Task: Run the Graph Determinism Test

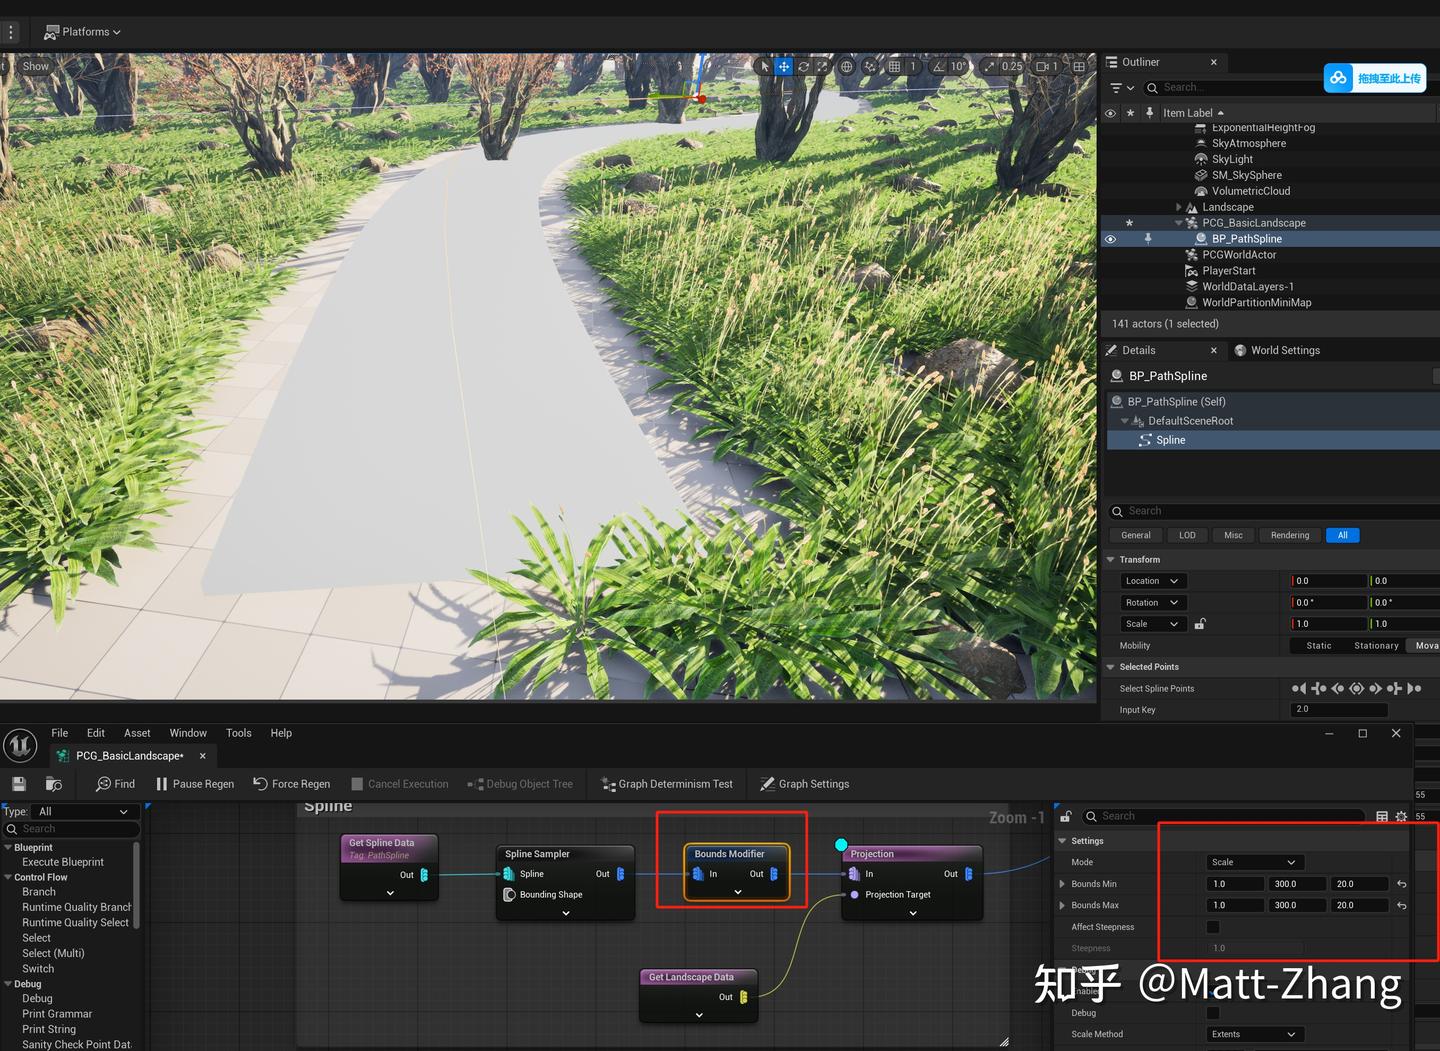Action: coord(666,784)
